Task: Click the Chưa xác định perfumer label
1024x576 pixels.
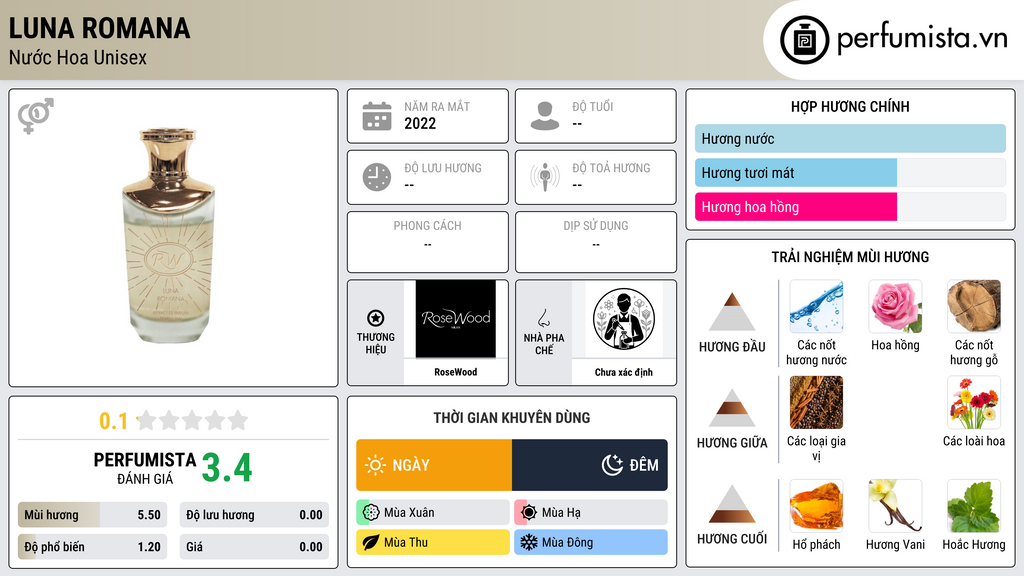Action: [624, 372]
